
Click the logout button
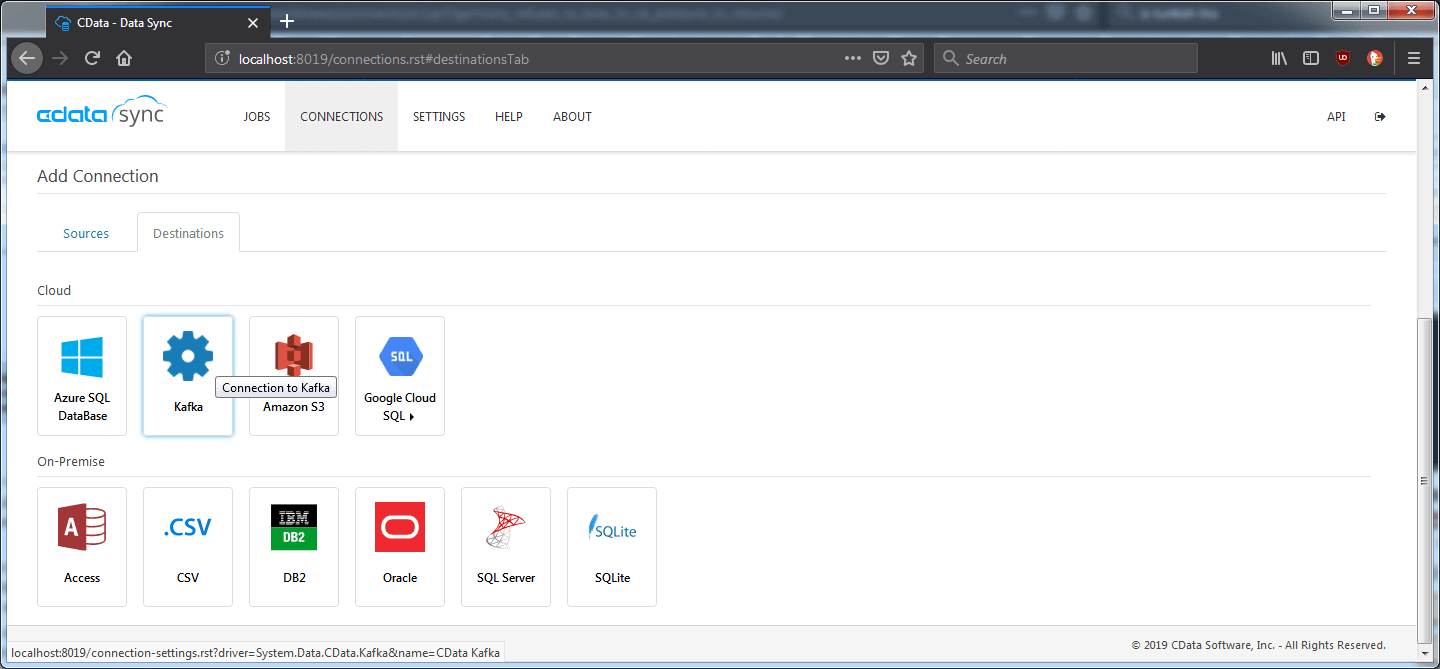coord(1380,116)
